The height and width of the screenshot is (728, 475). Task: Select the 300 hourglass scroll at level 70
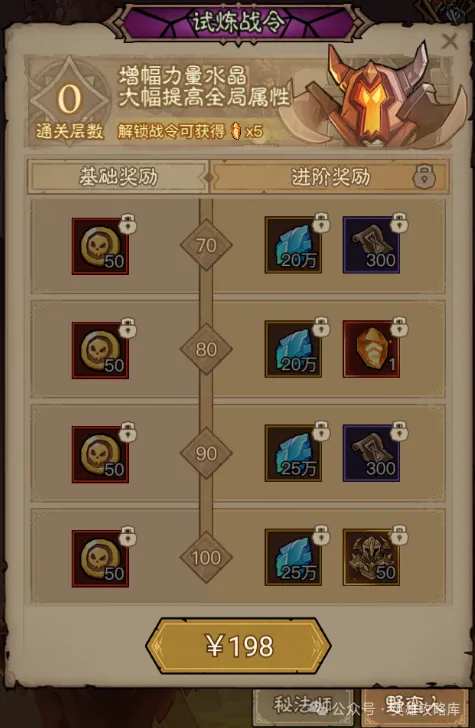point(371,245)
